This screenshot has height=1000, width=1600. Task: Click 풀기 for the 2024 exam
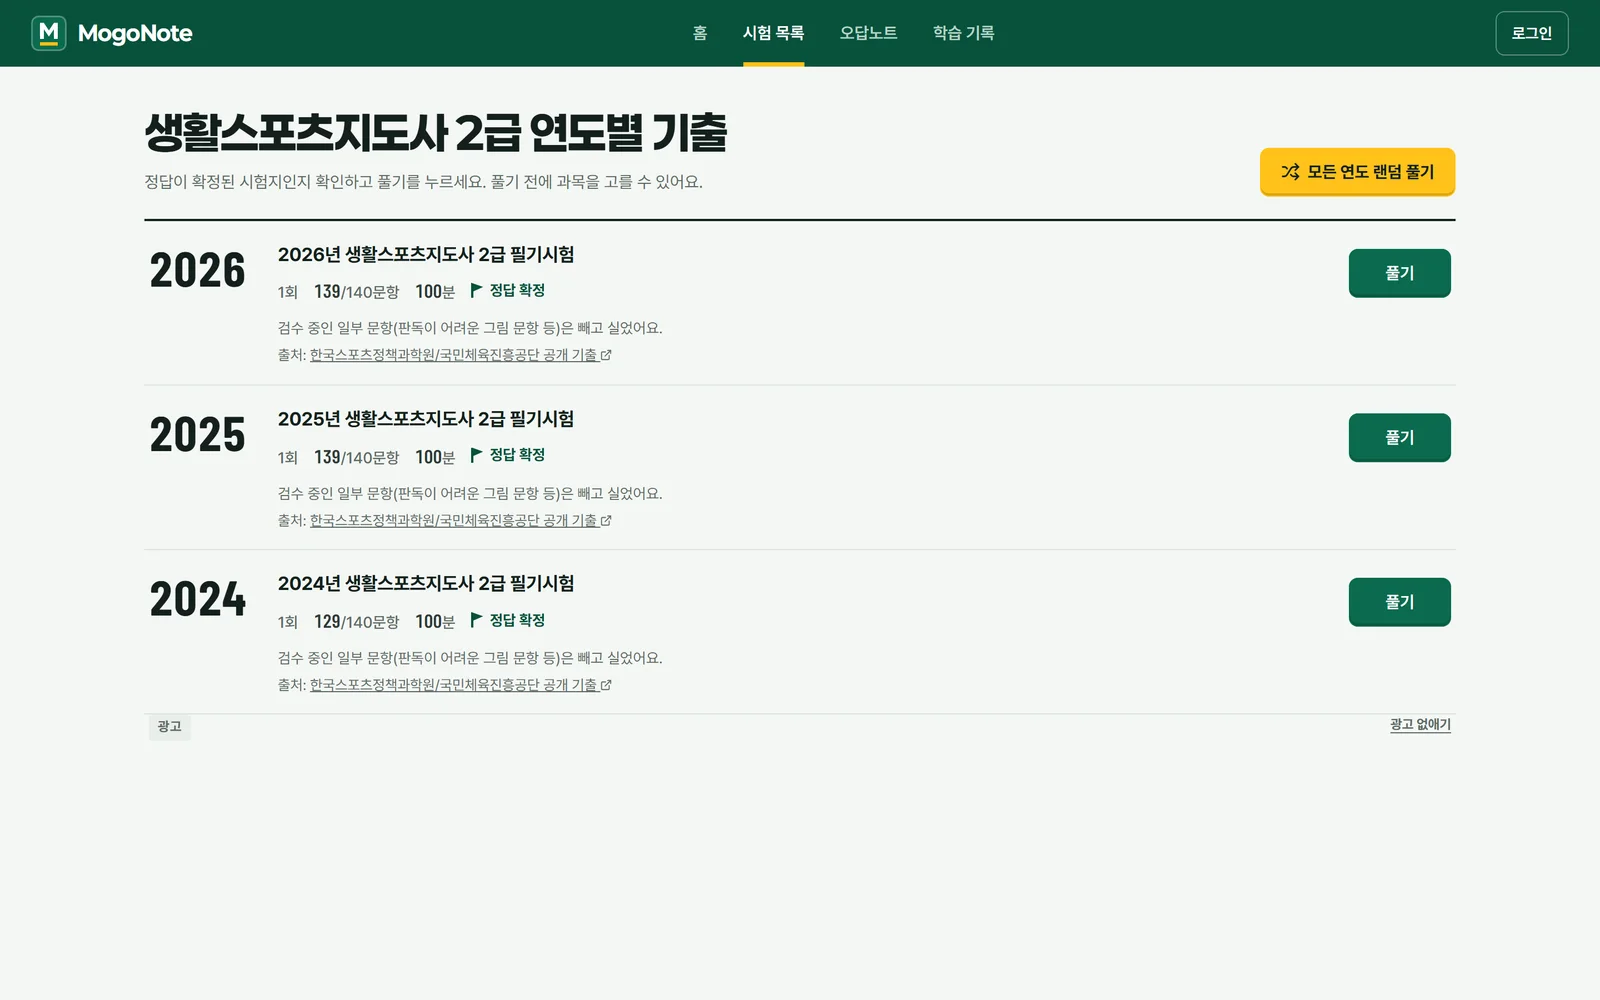[1399, 602]
